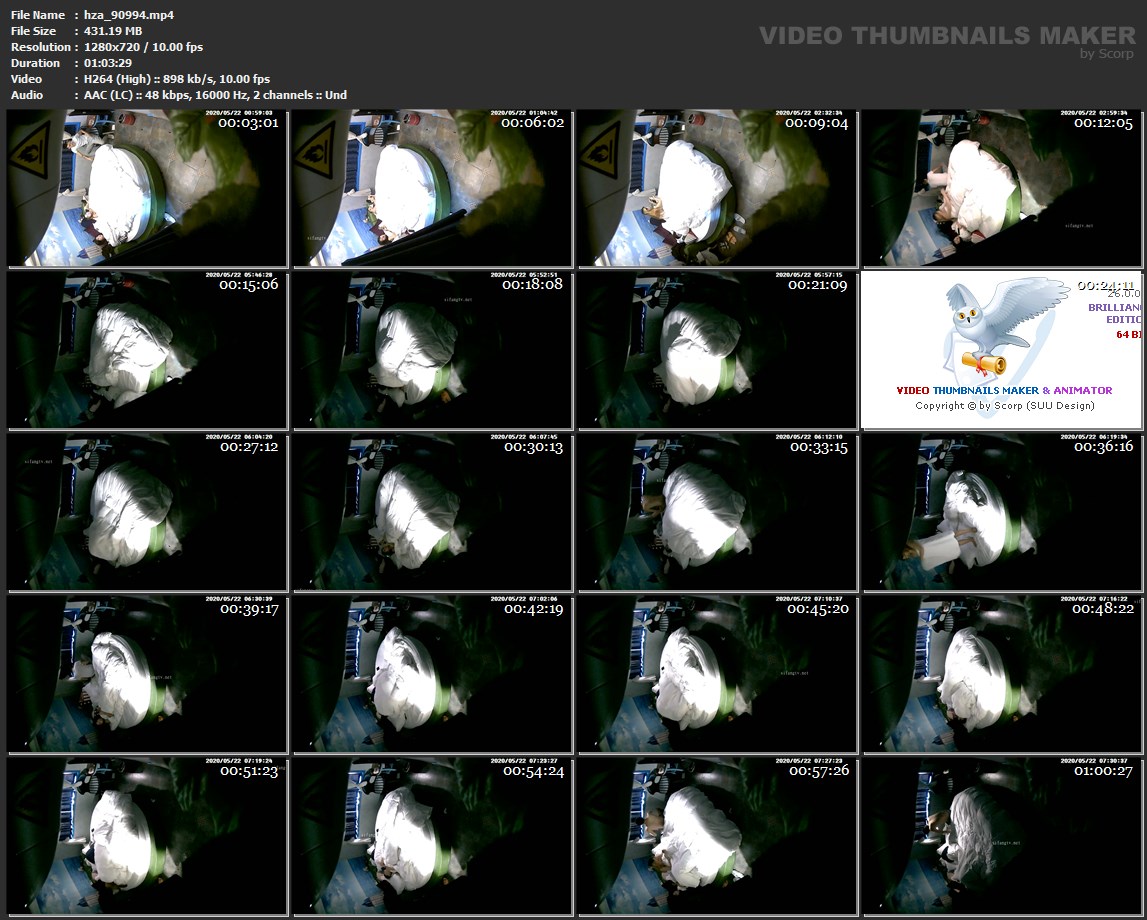This screenshot has width=1147, height=920.
Task: Click the VIDEO THUMBNAILS MAKER watermark title
Action: click(946, 36)
